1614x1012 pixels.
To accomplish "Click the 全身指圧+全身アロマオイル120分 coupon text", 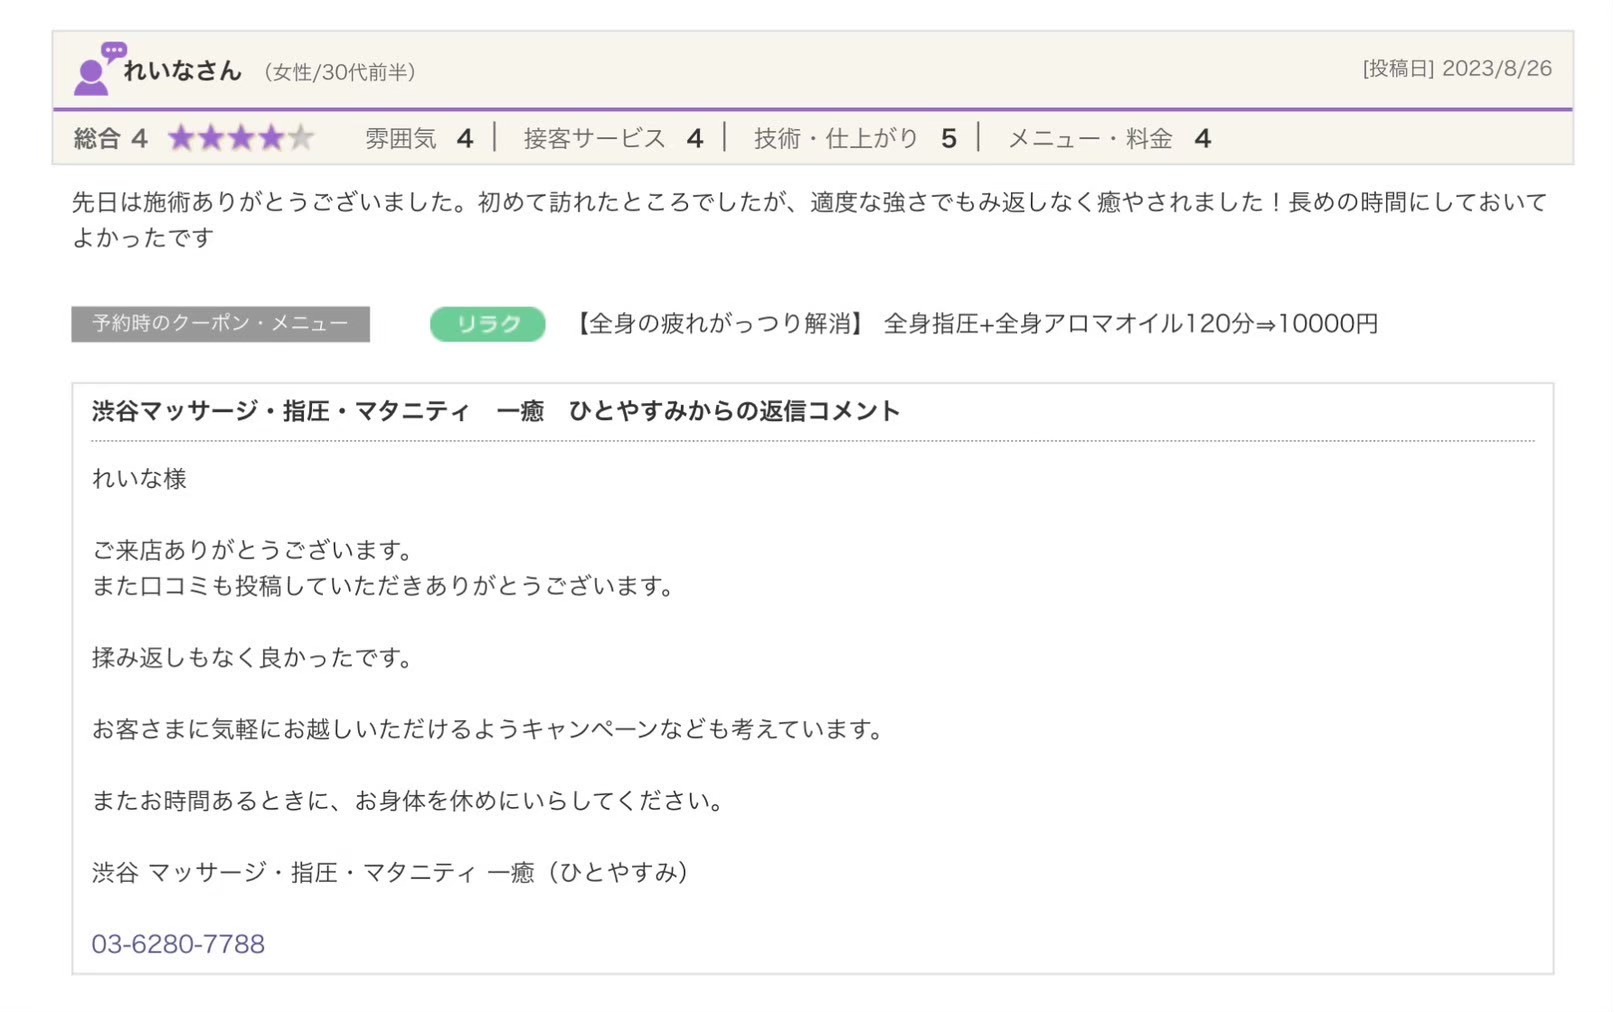I will 974,323.
